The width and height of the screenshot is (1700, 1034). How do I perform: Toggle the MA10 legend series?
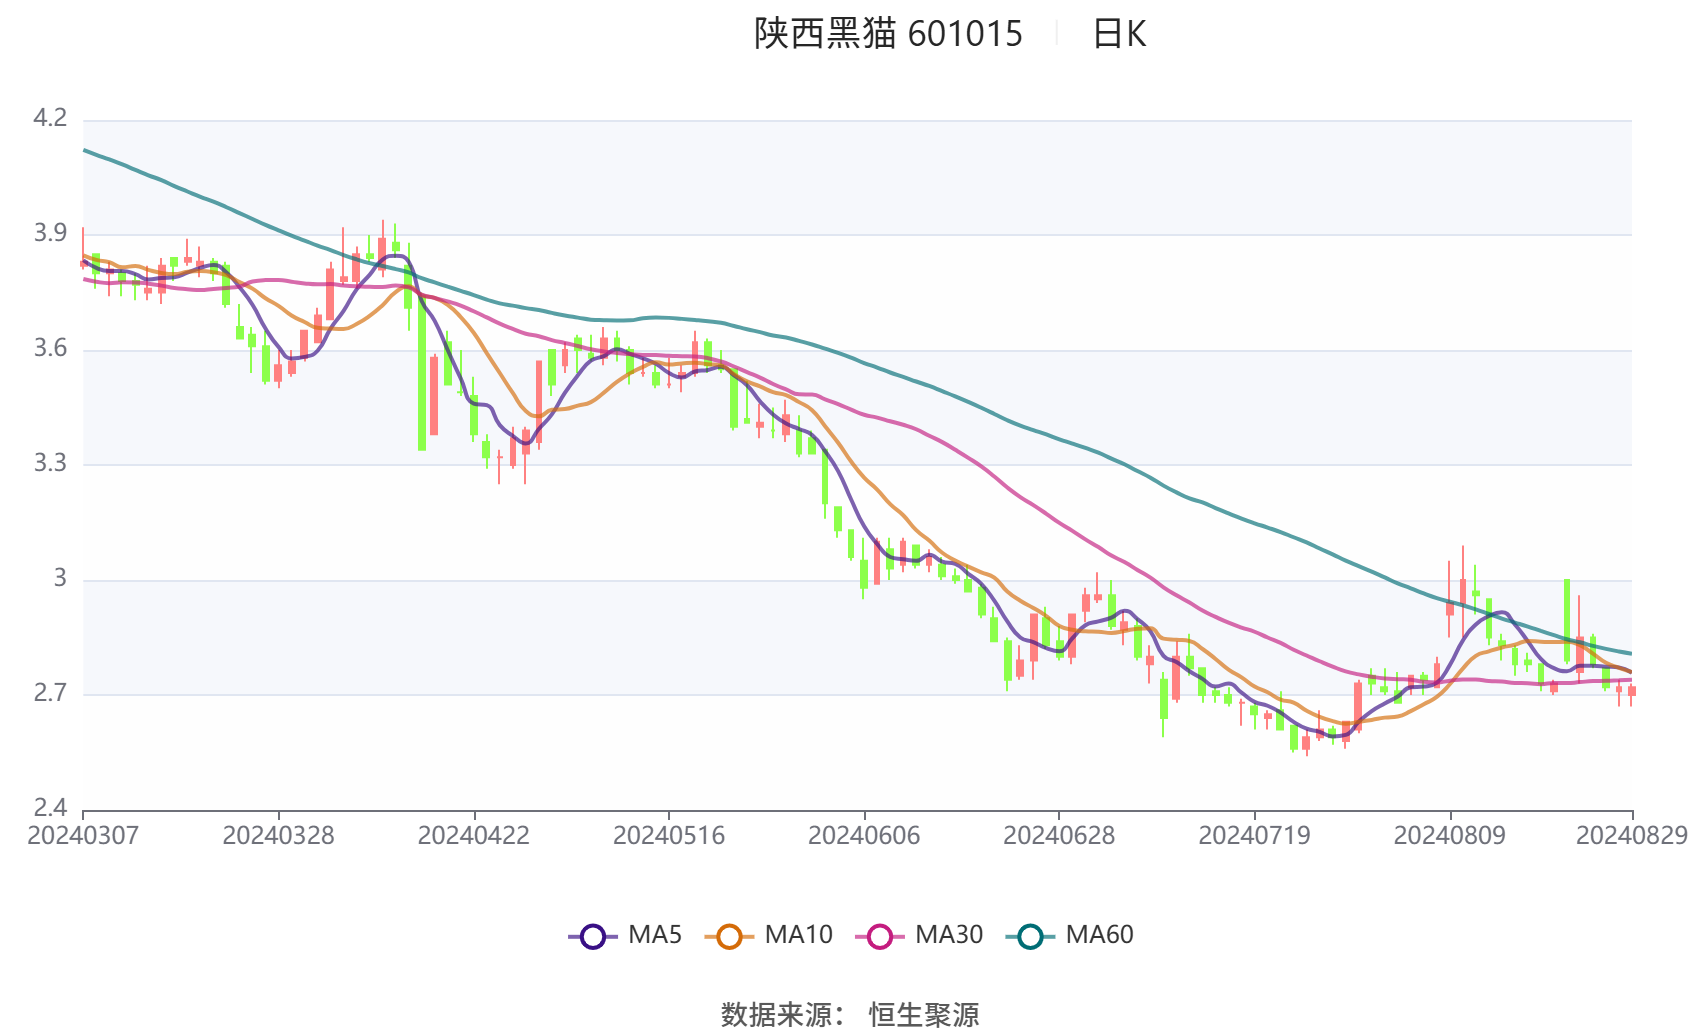tap(768, 935)
